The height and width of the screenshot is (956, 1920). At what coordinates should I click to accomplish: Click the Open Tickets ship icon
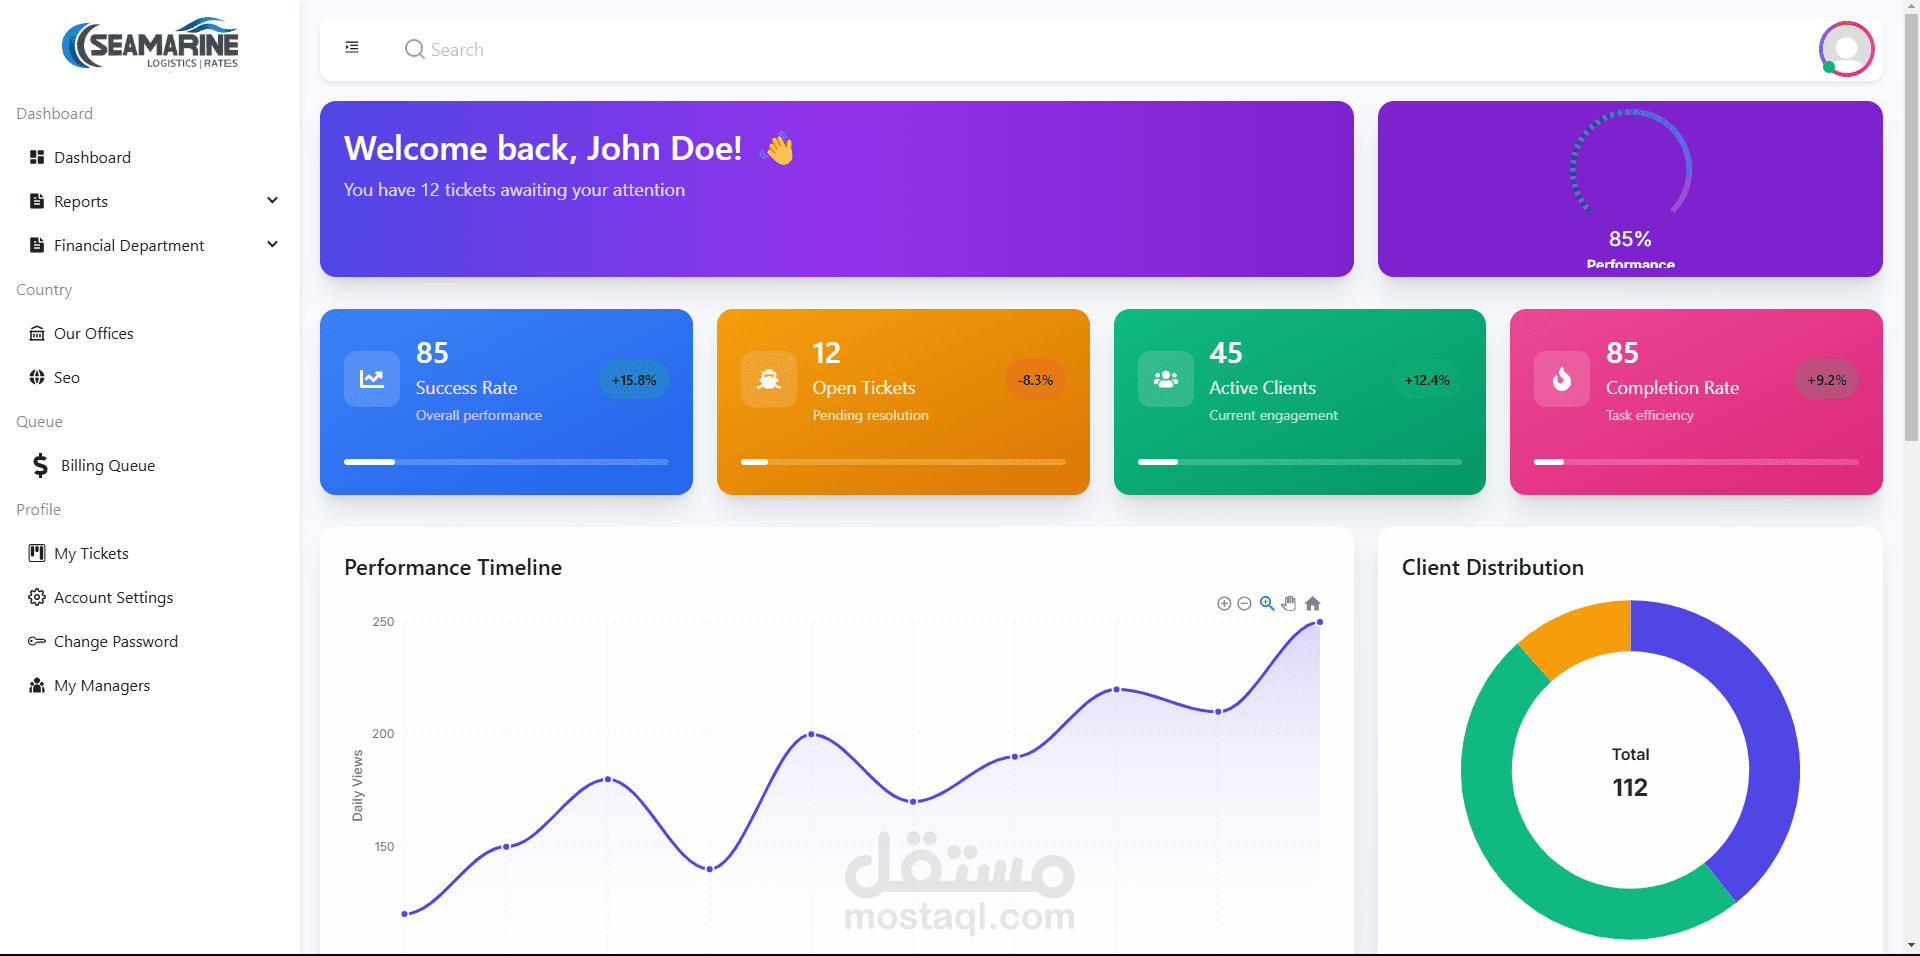click(768, 379)
